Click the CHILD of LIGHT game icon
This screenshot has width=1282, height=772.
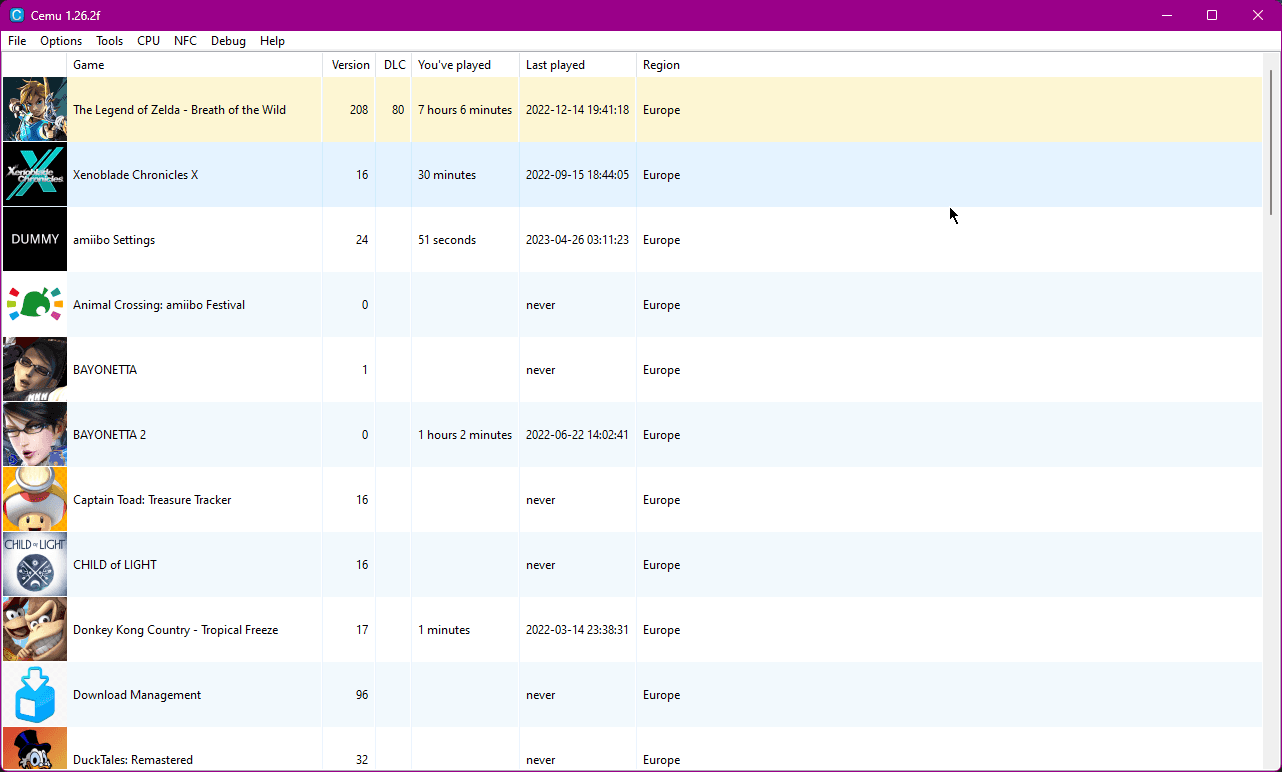[35, 564]
